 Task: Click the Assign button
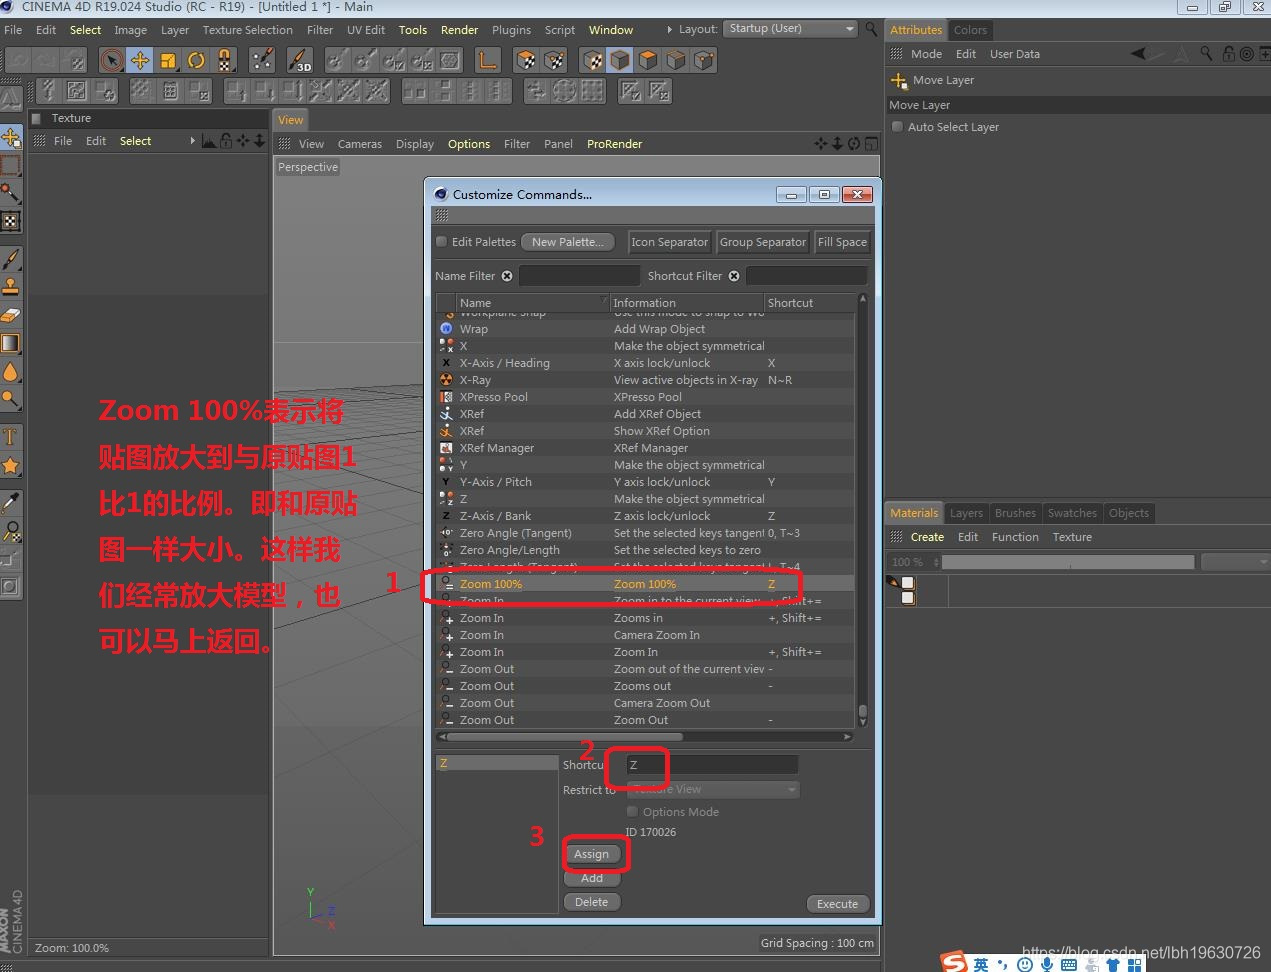592,854
